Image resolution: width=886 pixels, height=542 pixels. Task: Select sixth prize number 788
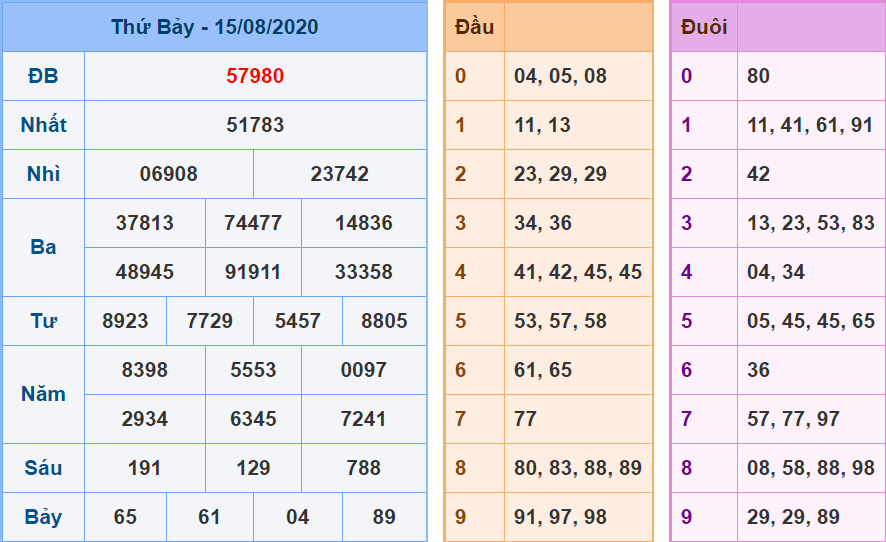[x=364, y=468]
